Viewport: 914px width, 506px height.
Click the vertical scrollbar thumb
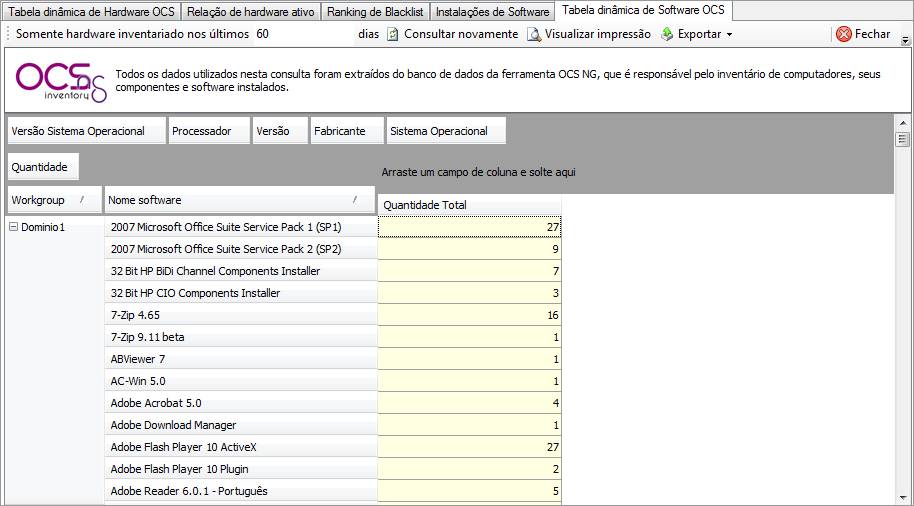903,139
